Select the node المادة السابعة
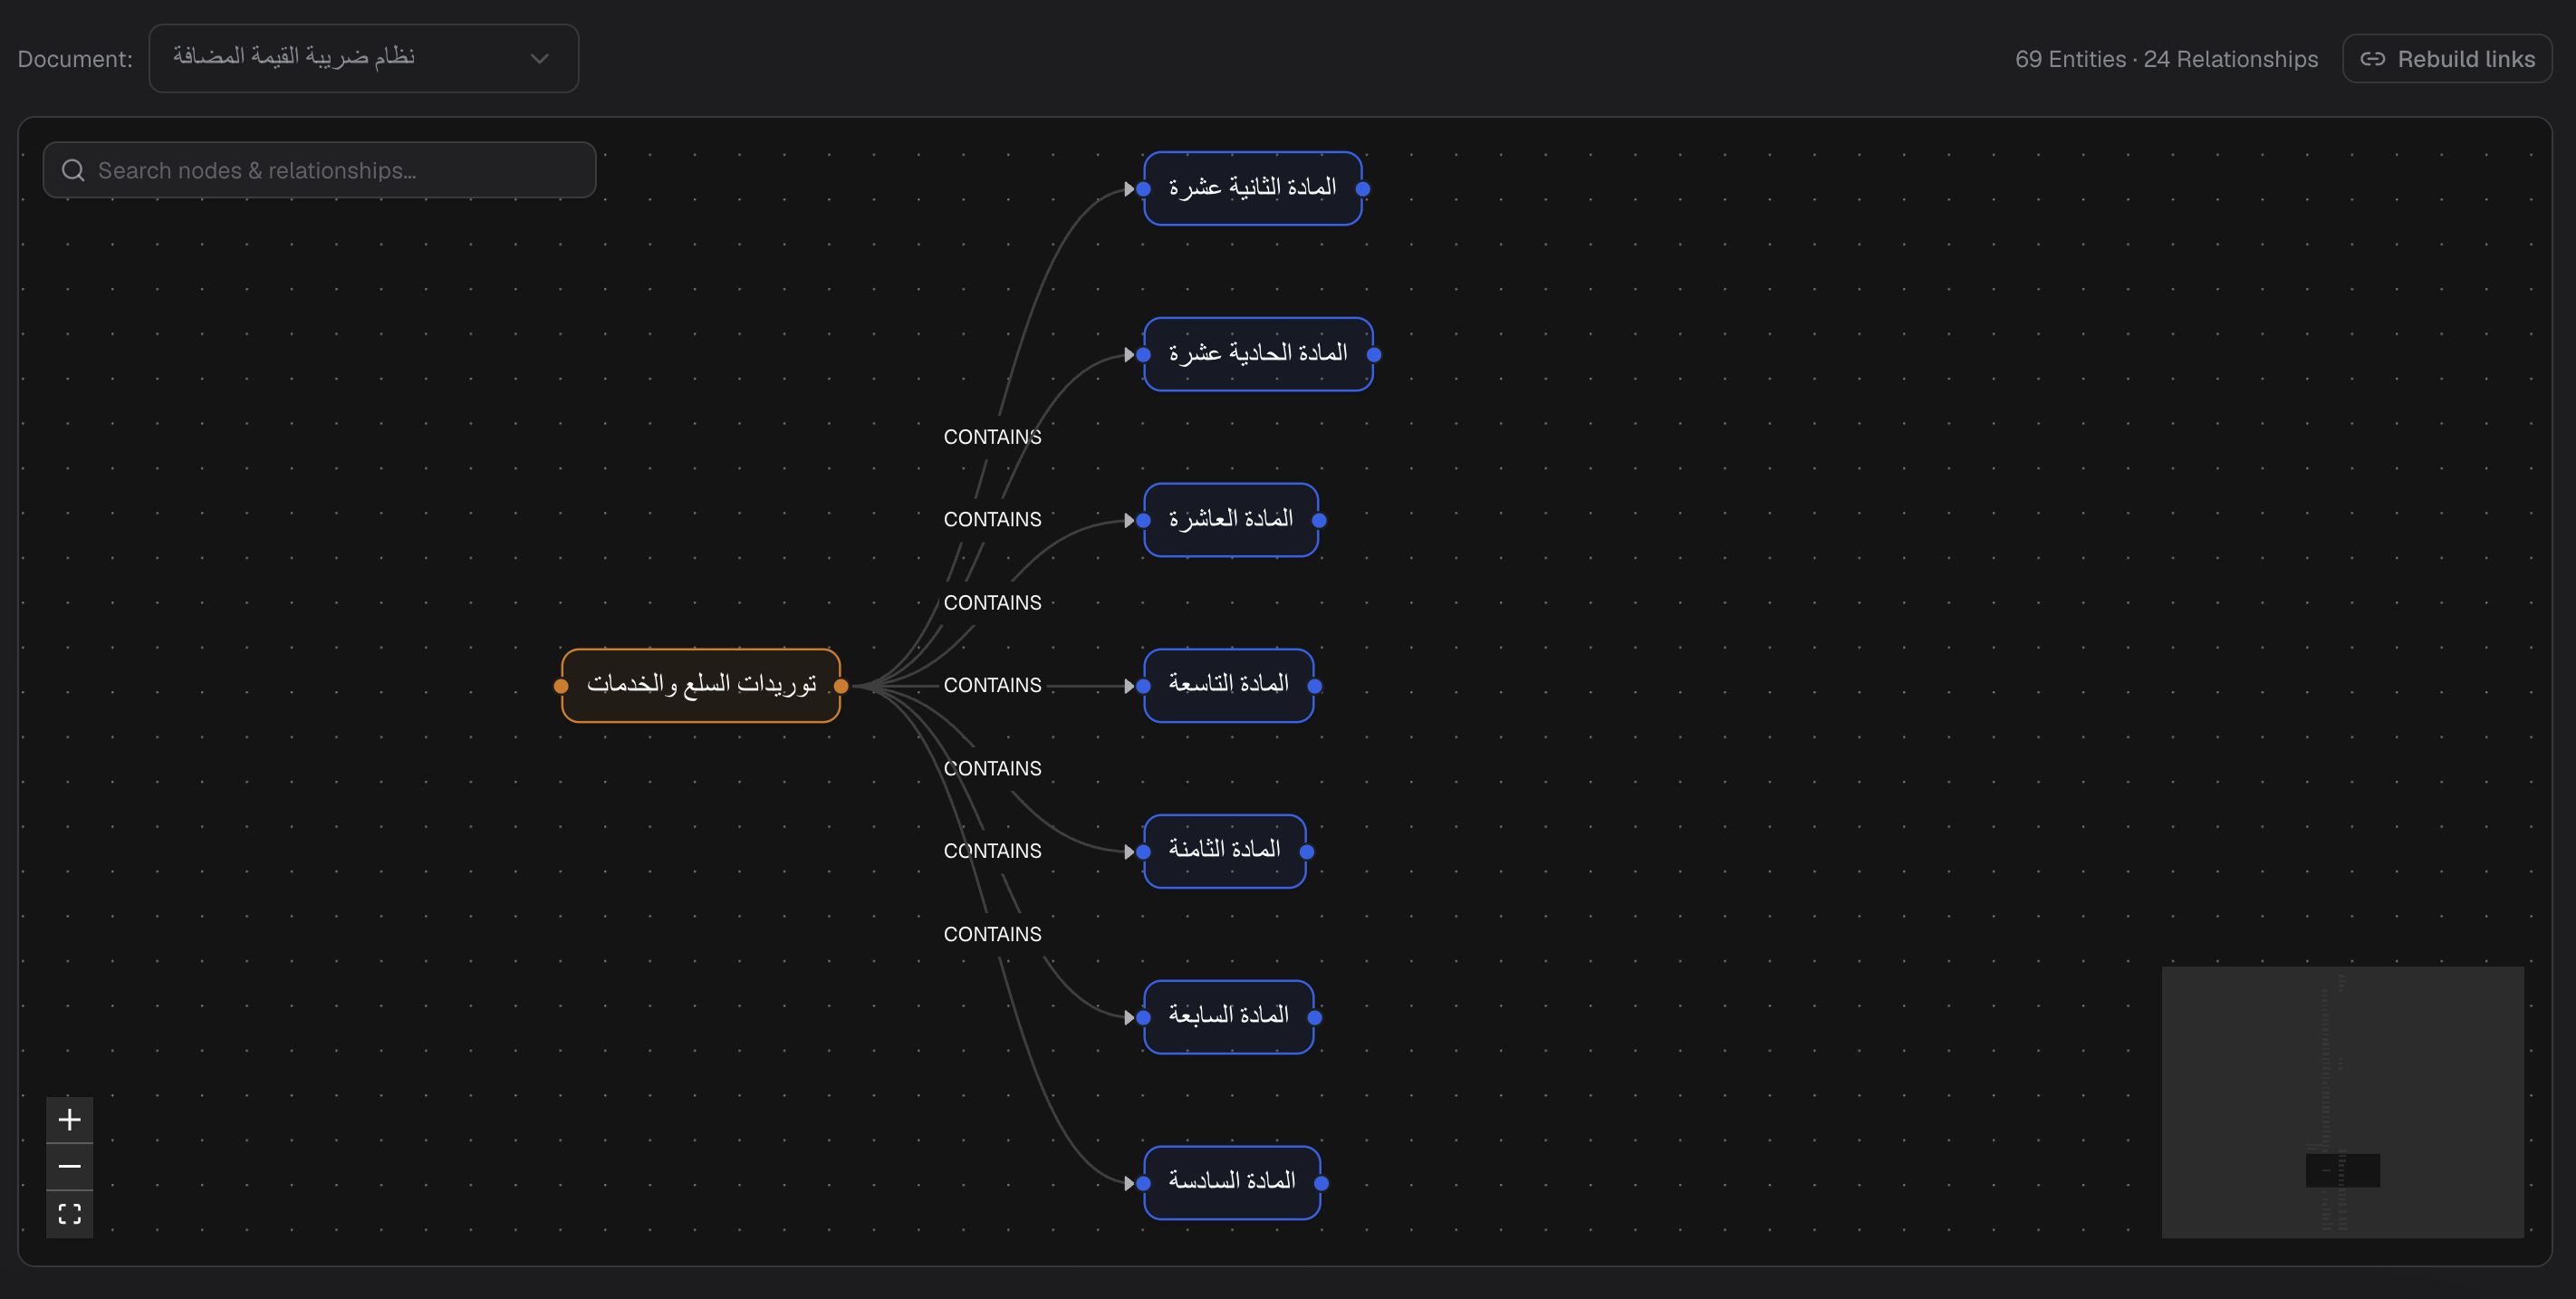Viewport: 2576px width, 1299px height. [x=1228, y=1017]
